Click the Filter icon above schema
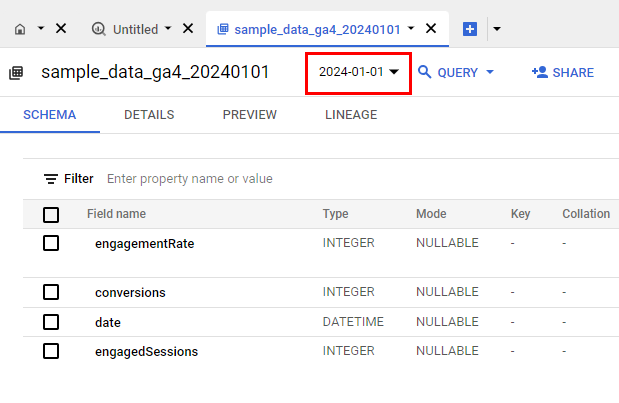The image size is (619, 403). pyautogui.click(x=51, y=179)
